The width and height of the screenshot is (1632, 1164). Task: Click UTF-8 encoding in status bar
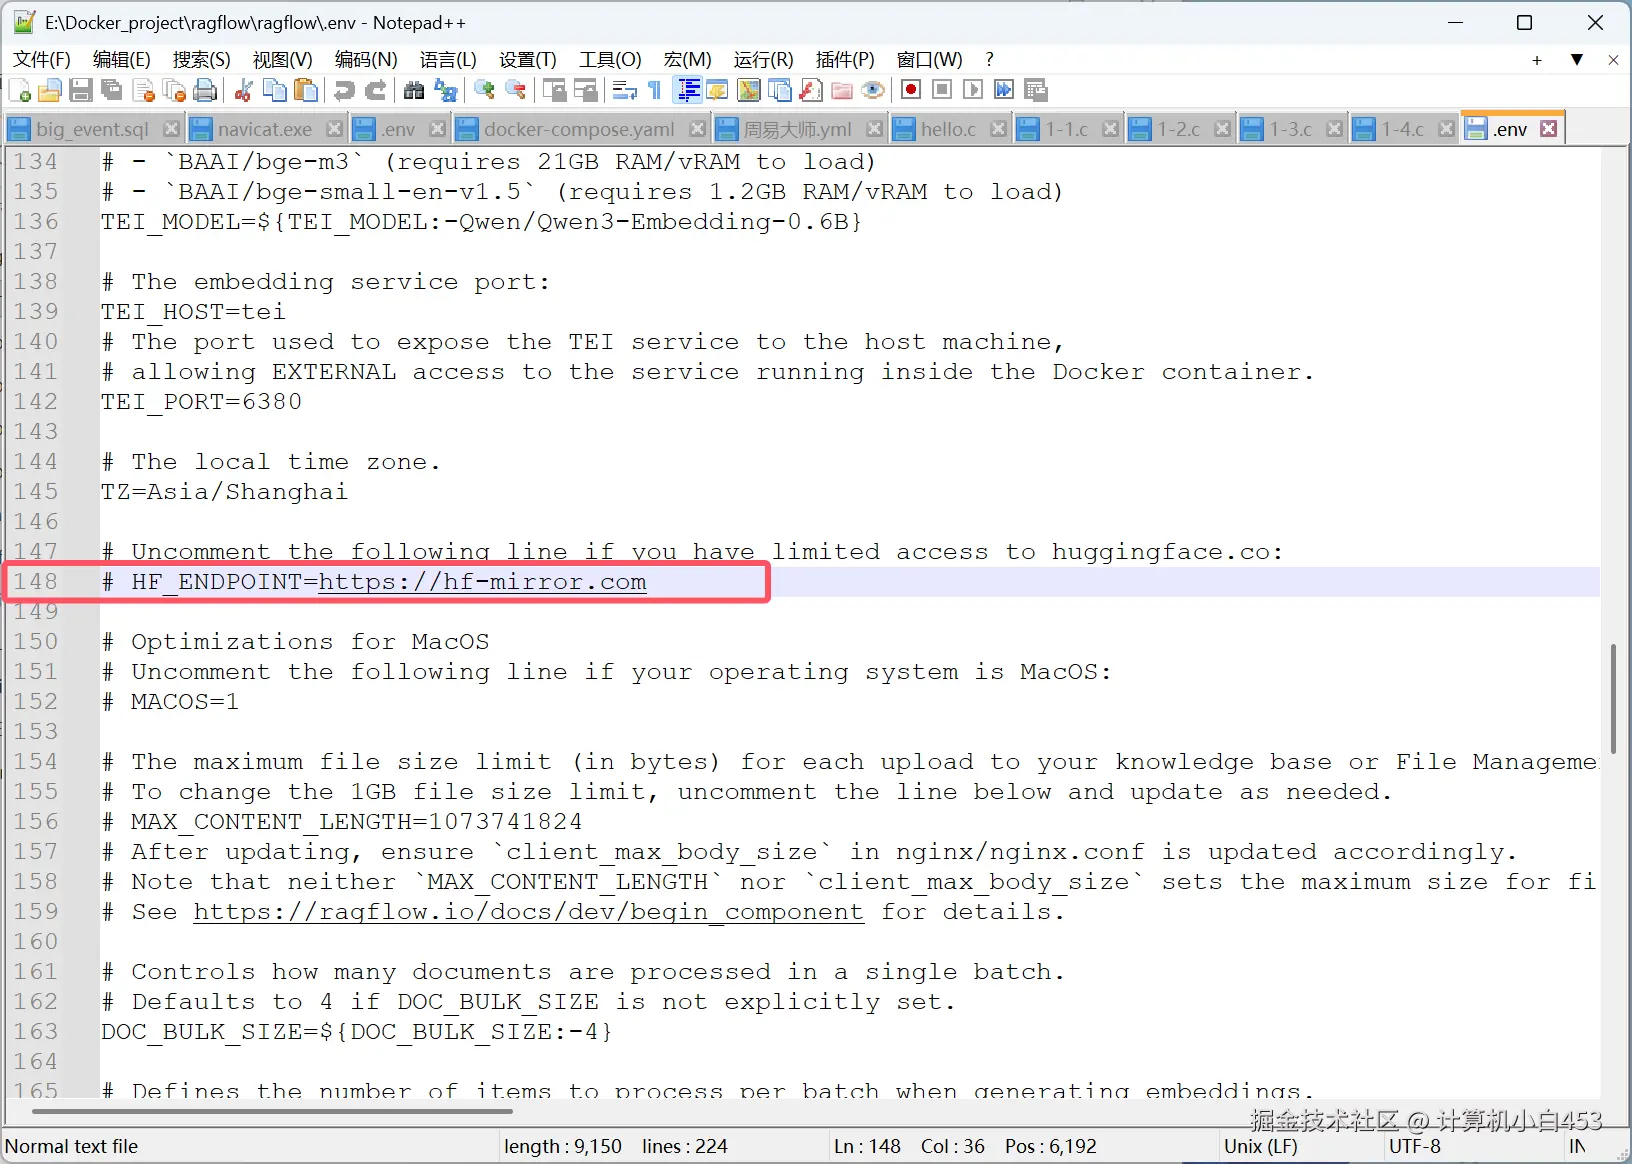pos(1414,1146)
